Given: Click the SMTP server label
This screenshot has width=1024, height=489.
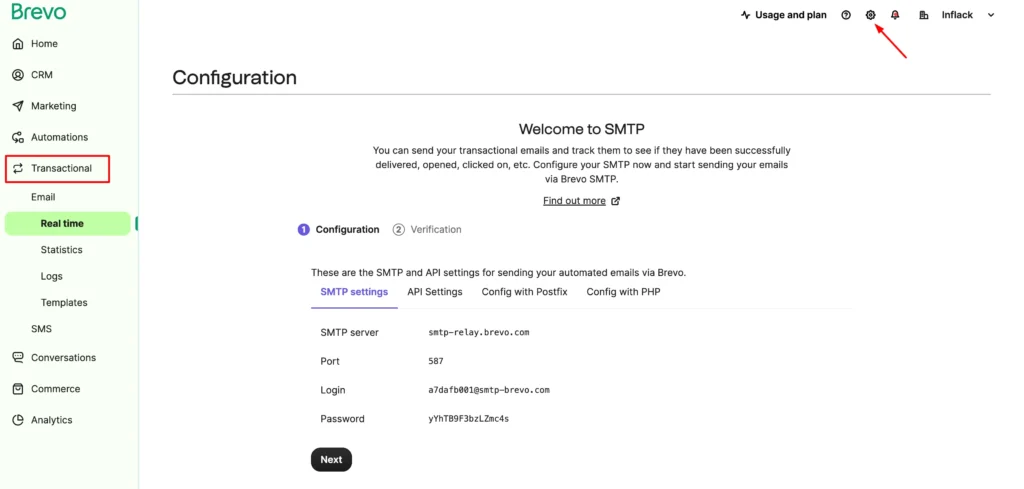Looking at the screenshot, I should coord(349,332).
